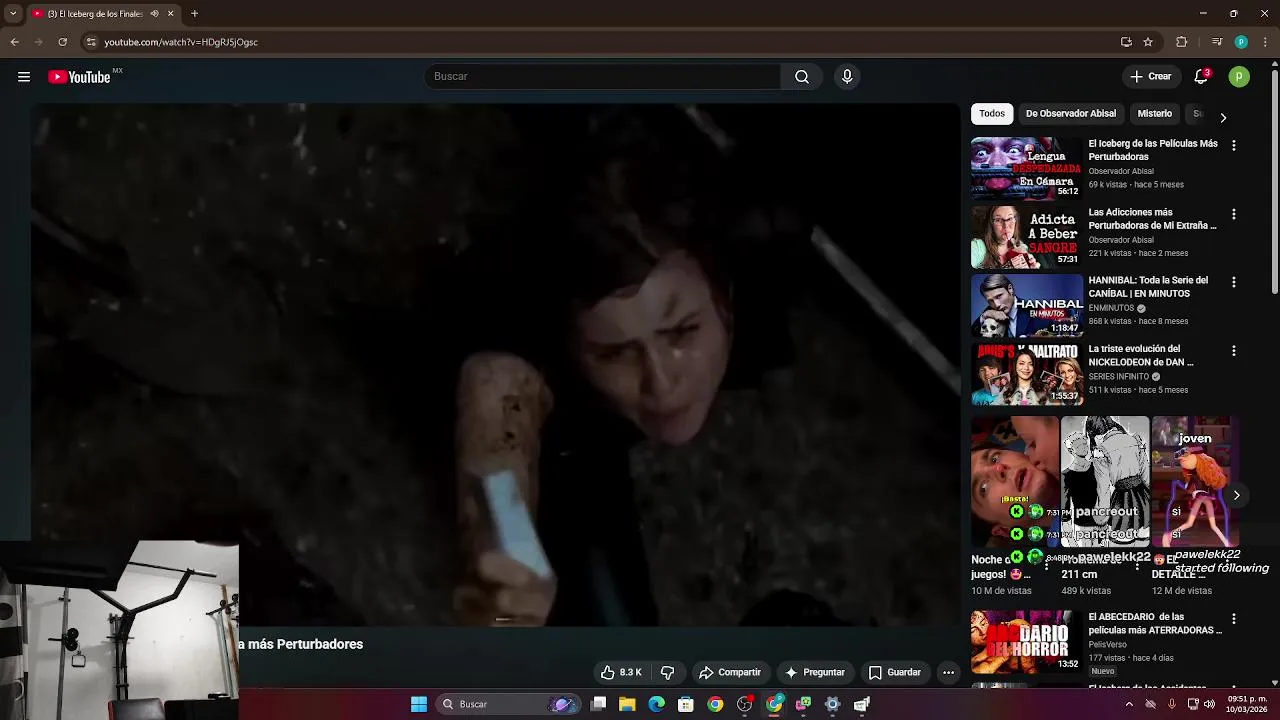Open the Lengua Despedazada video thumbnail
Screen dimensions: 1280x720
point(1026,168)
